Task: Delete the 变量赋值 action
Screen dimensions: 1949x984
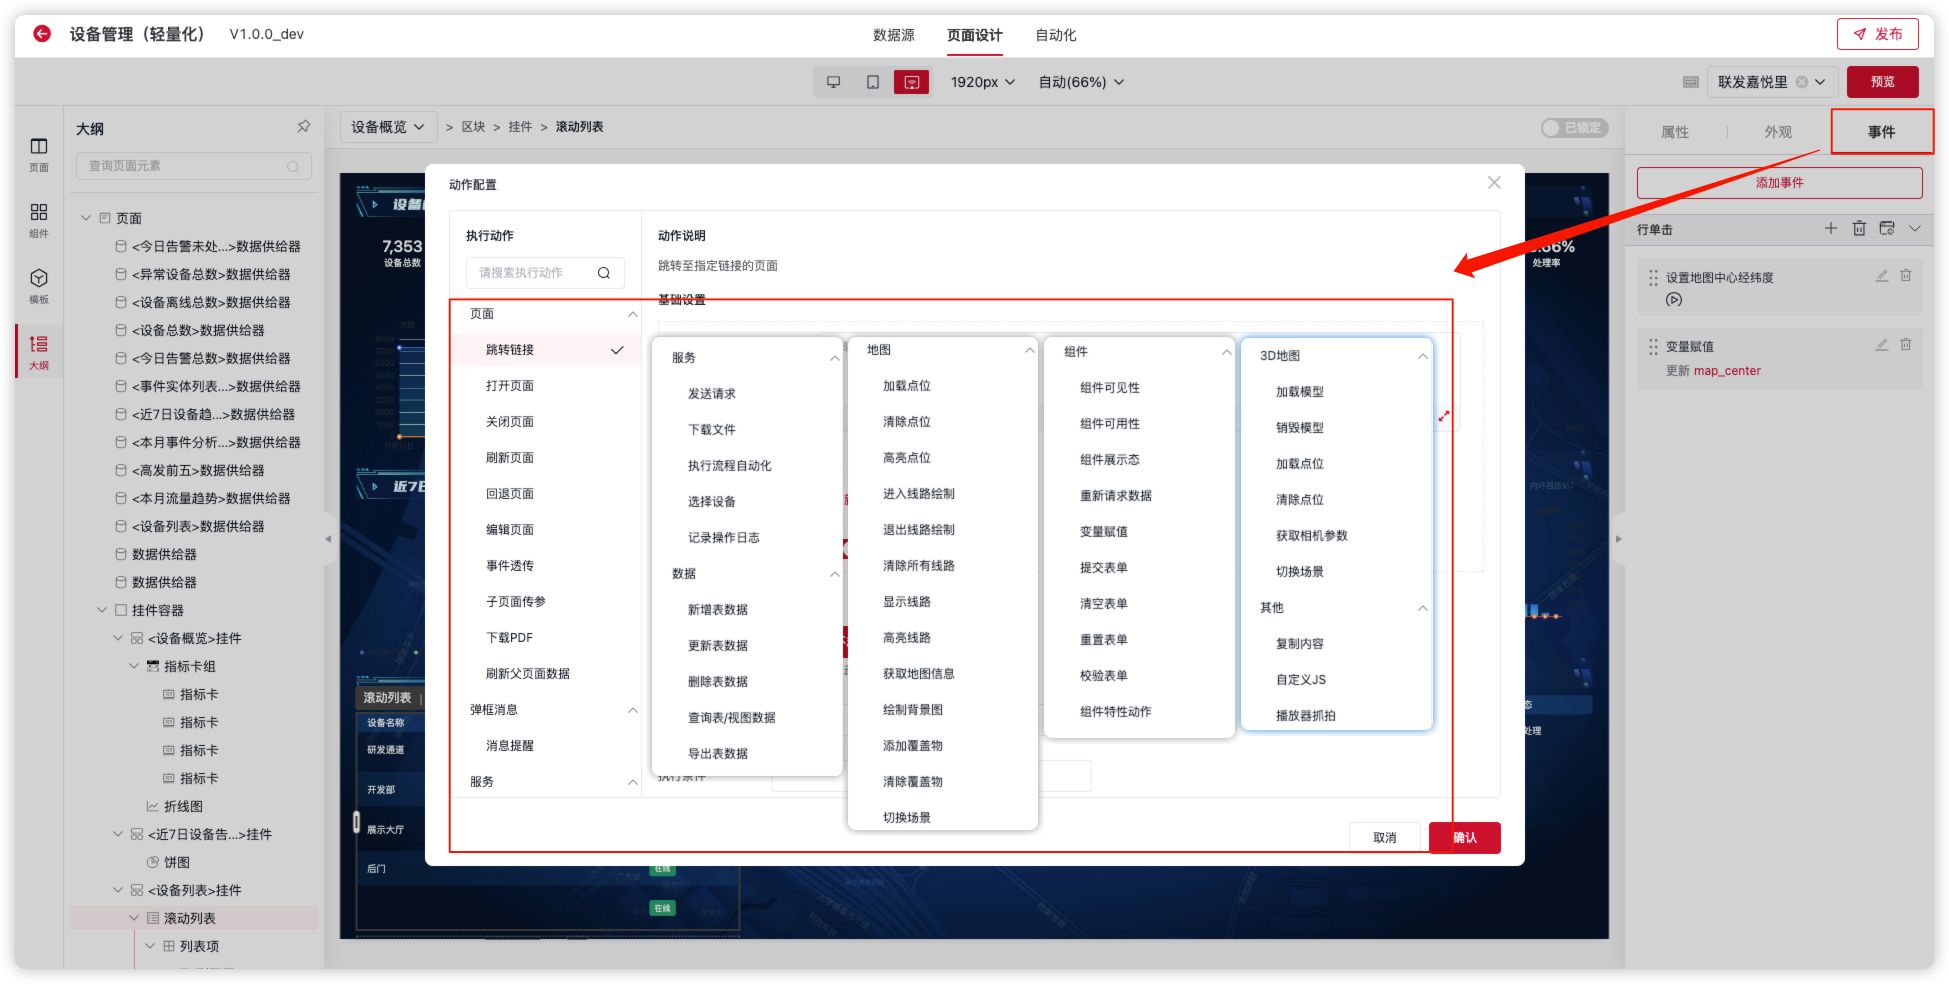Action: point(1905,345)
